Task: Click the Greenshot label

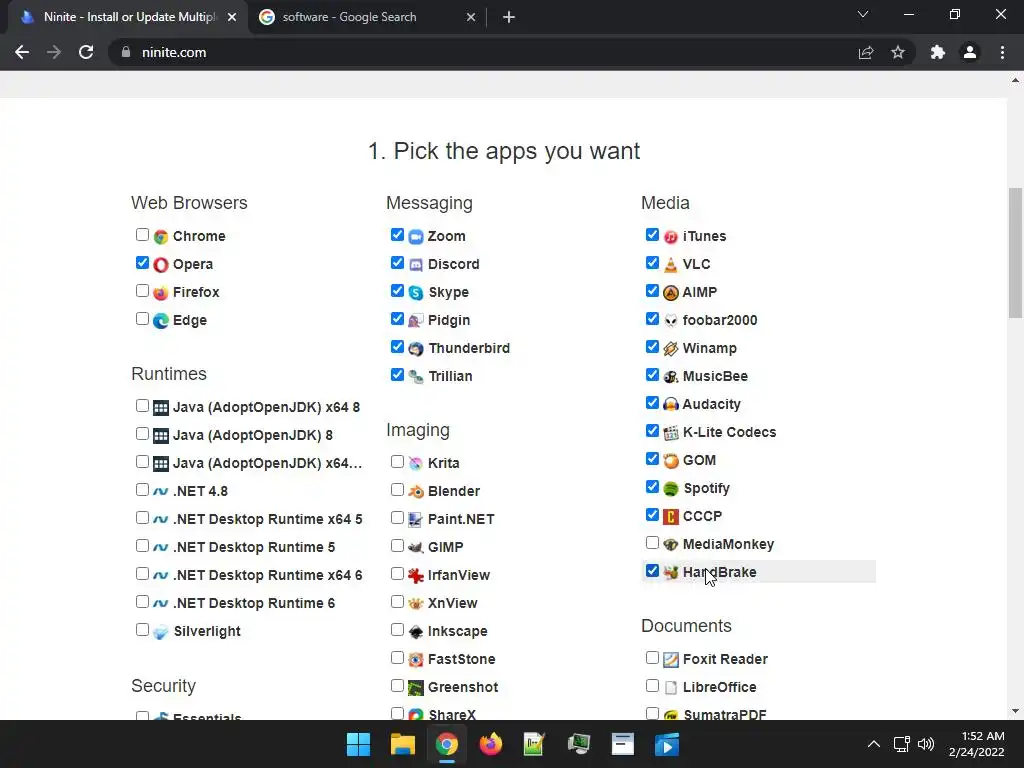Action: (463, 687)
